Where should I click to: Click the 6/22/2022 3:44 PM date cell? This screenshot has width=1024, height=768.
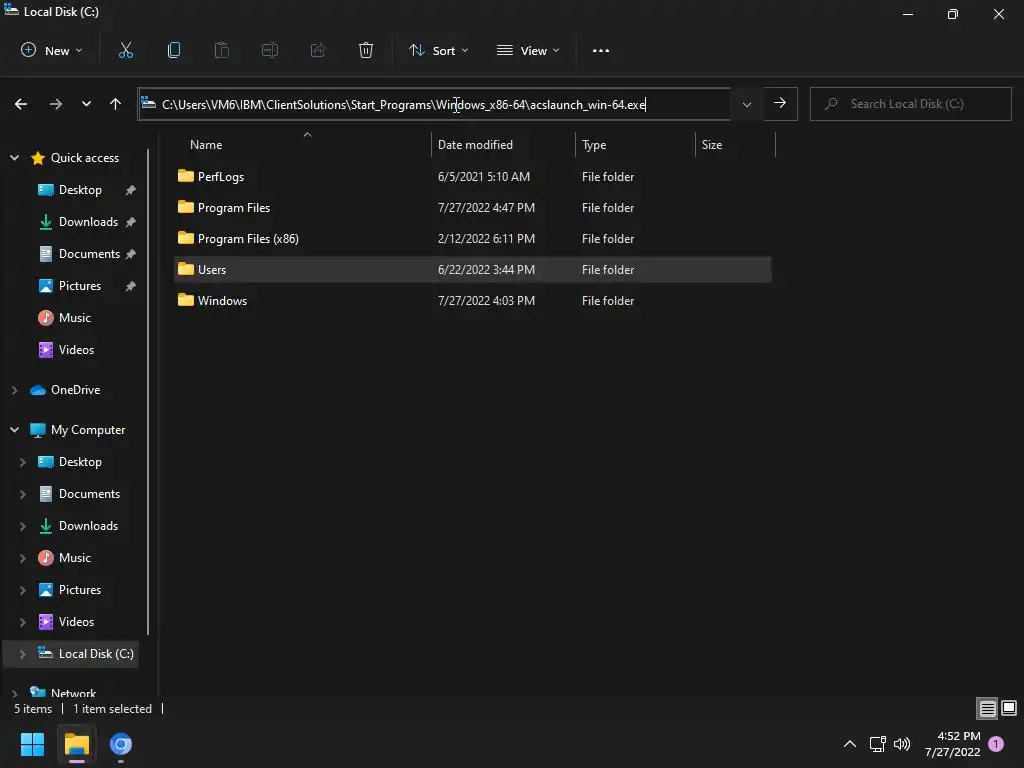click(x=486, y=270)
